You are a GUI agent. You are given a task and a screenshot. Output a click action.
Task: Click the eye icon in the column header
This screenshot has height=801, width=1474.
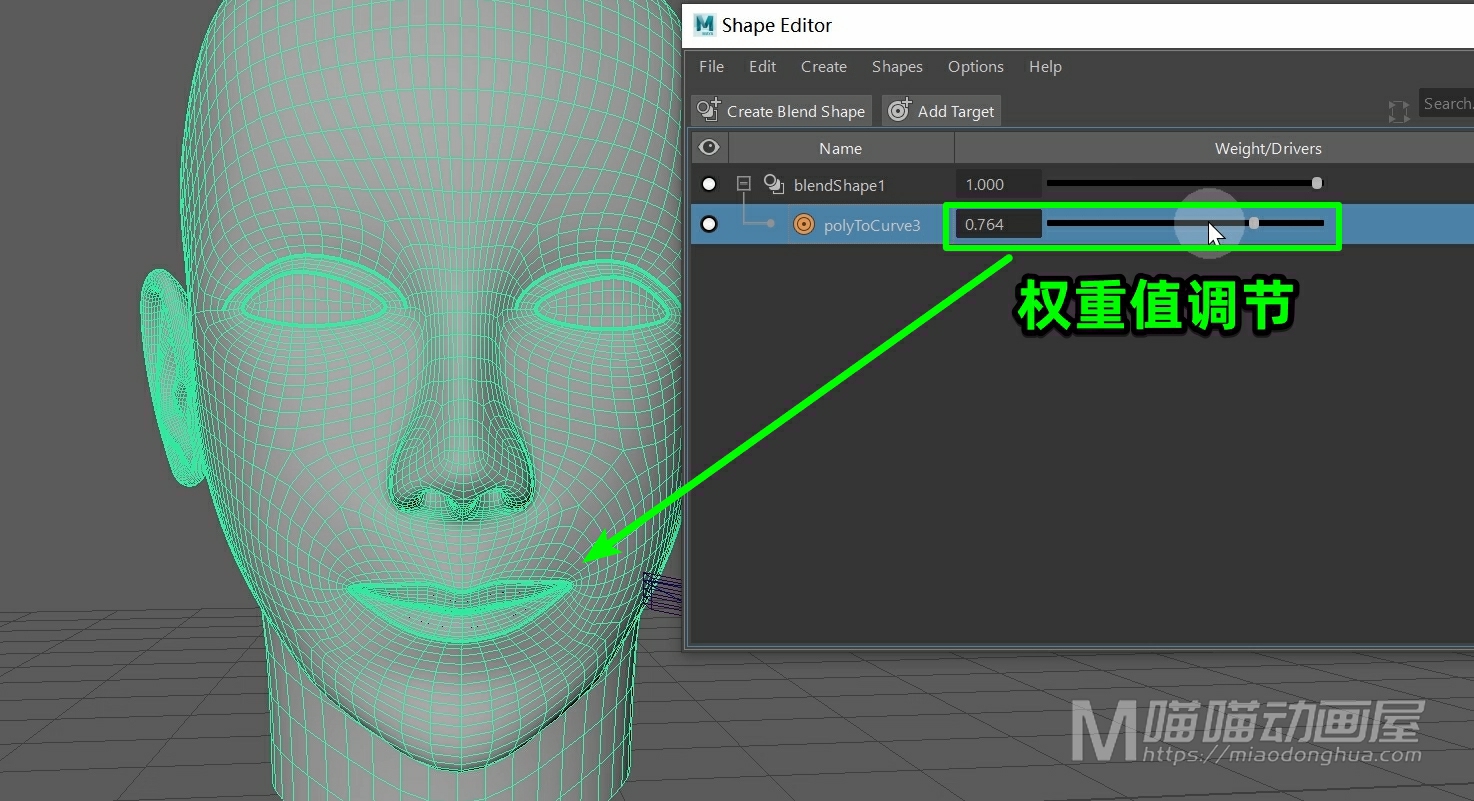[709, 148]
